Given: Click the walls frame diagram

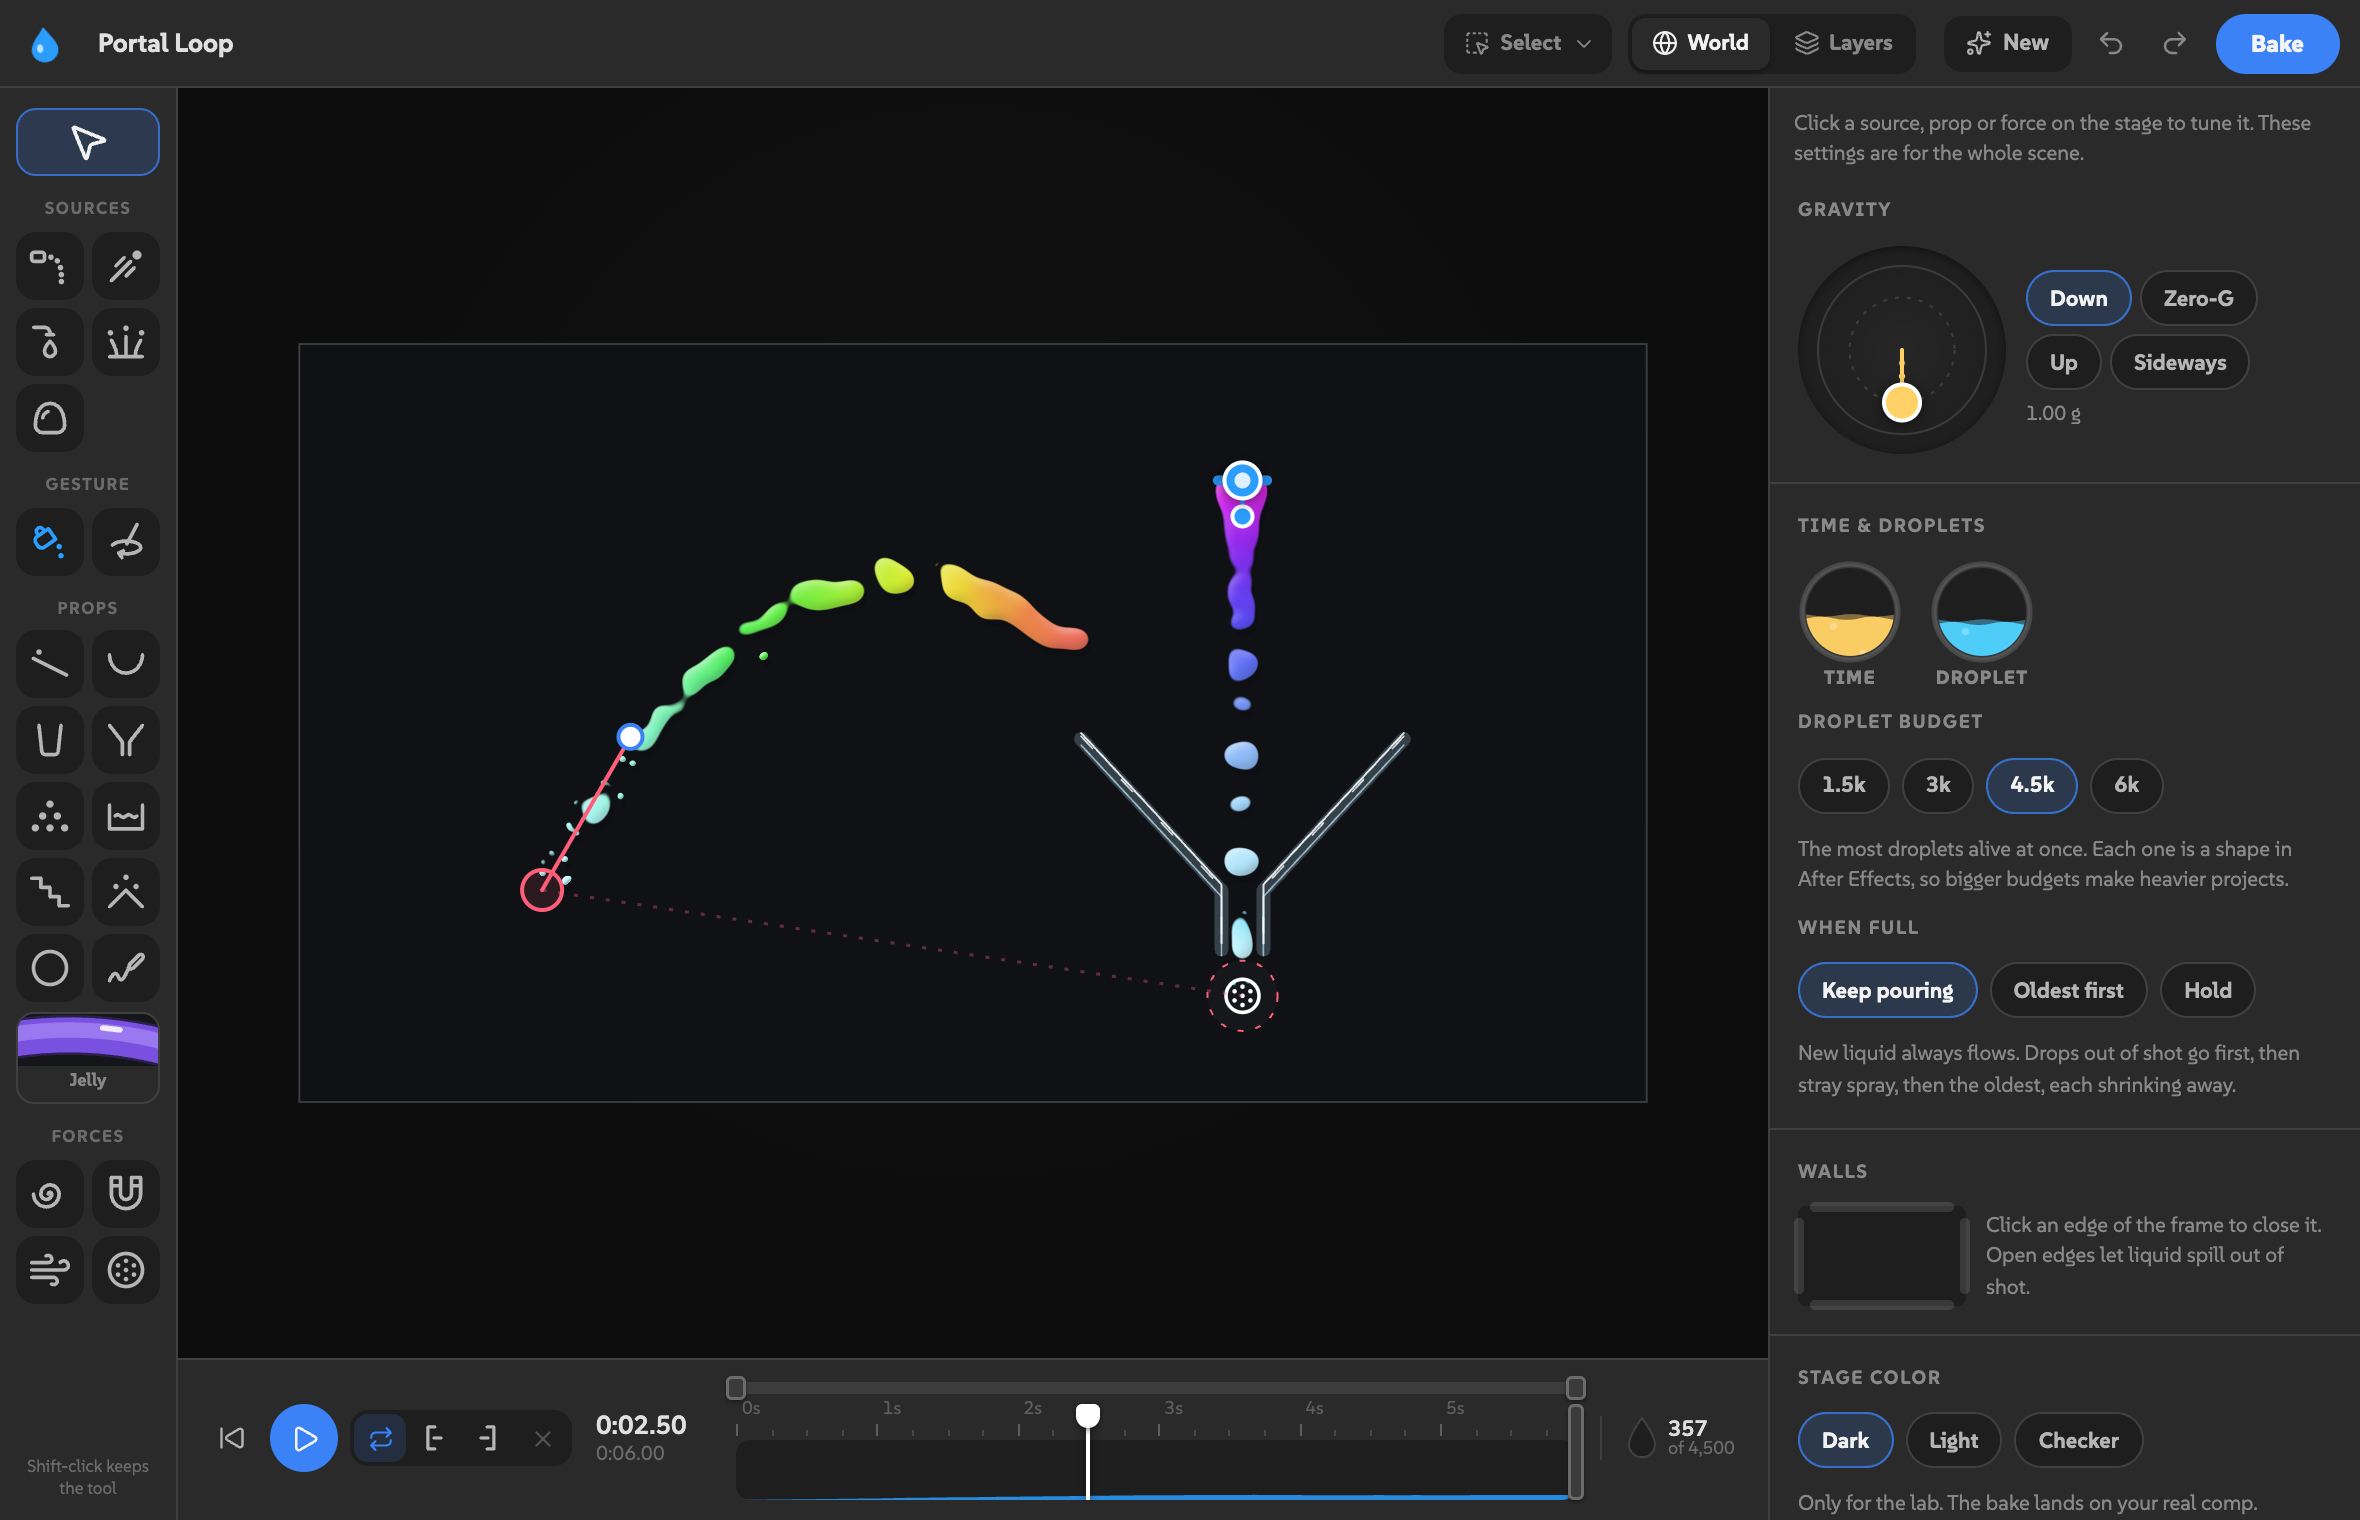Looking at the screenshot, I should (x=1882, y=1256).
